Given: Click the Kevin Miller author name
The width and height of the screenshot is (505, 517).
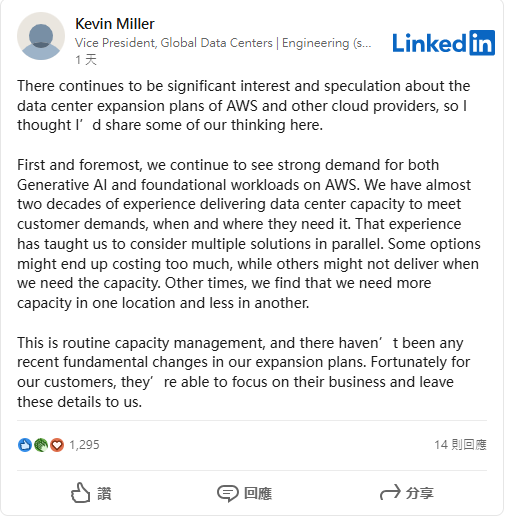Looking at the screenshot, I should [115, 24].
